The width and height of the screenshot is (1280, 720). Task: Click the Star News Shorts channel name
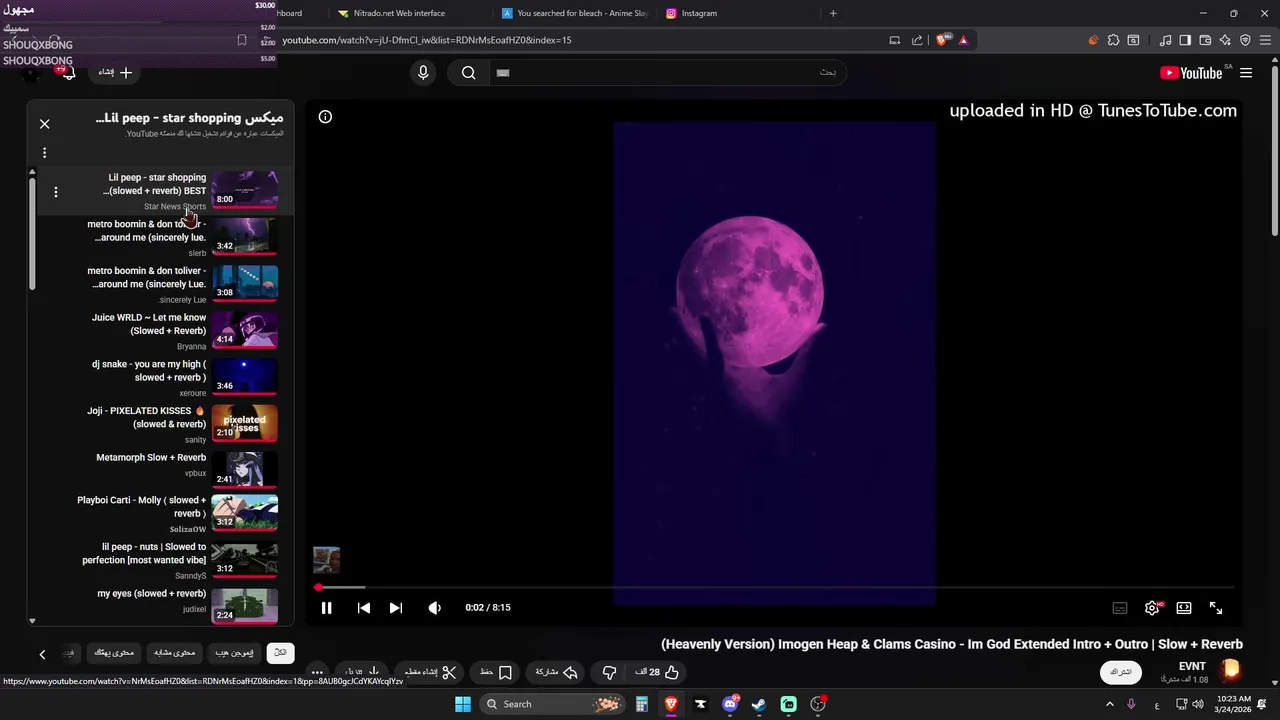(175, 207)
